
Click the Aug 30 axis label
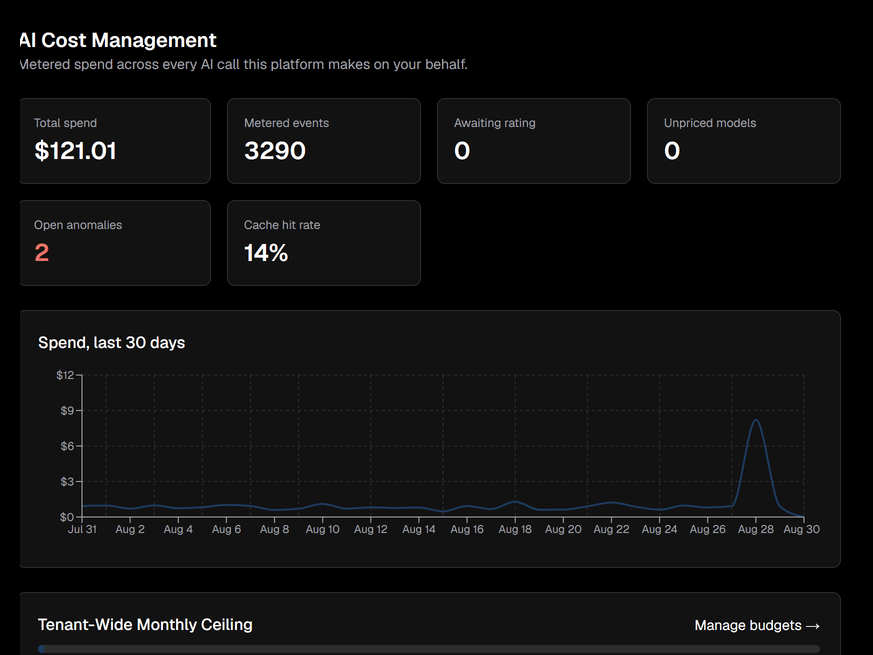pyautogui.click(x=801, y=529)
